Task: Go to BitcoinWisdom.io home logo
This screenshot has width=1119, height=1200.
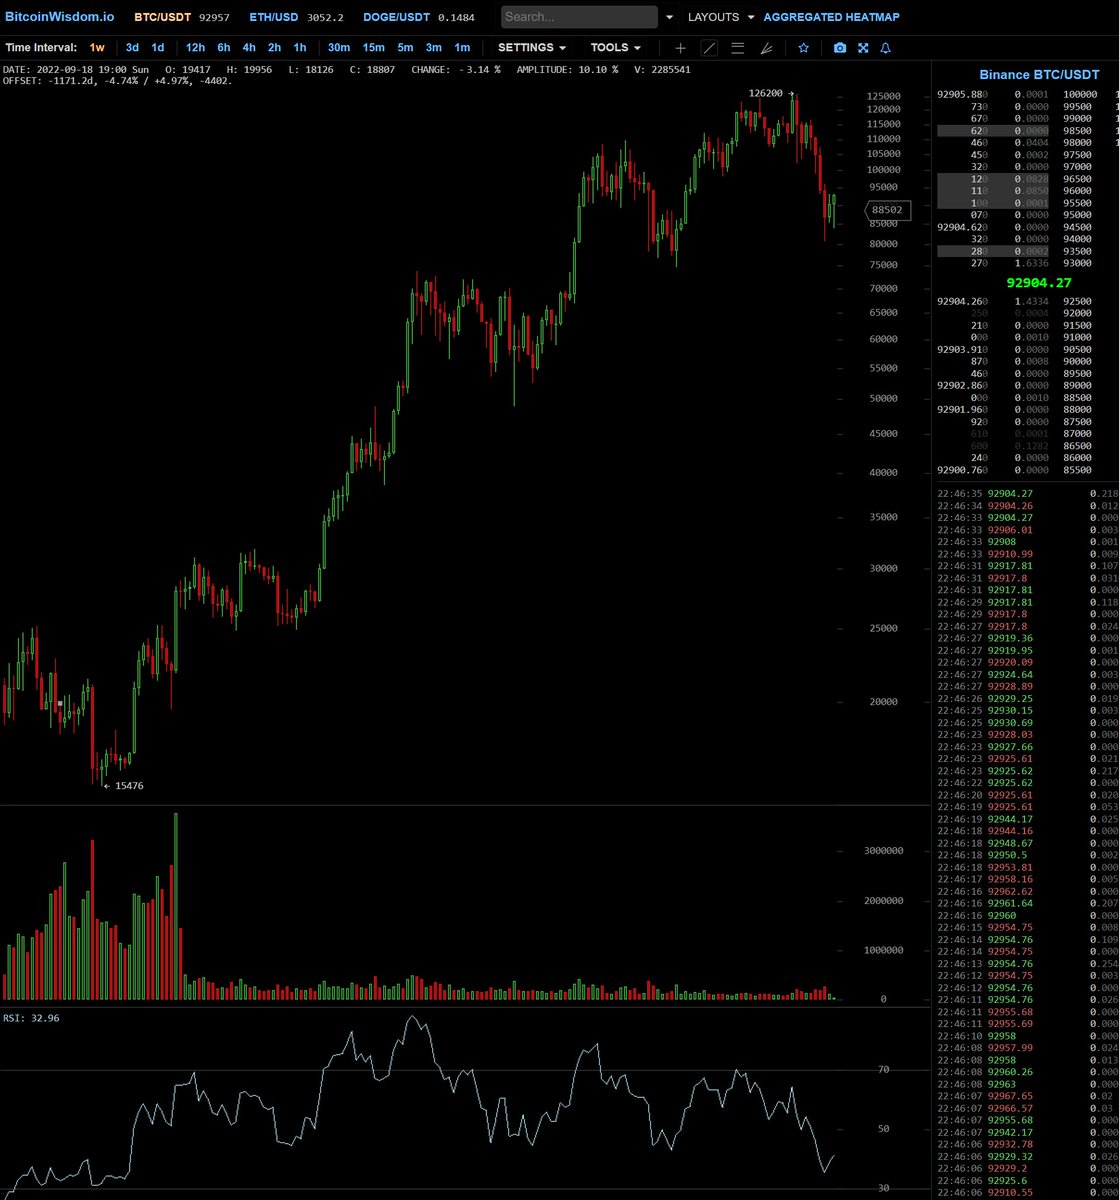Action: [59, 17]
